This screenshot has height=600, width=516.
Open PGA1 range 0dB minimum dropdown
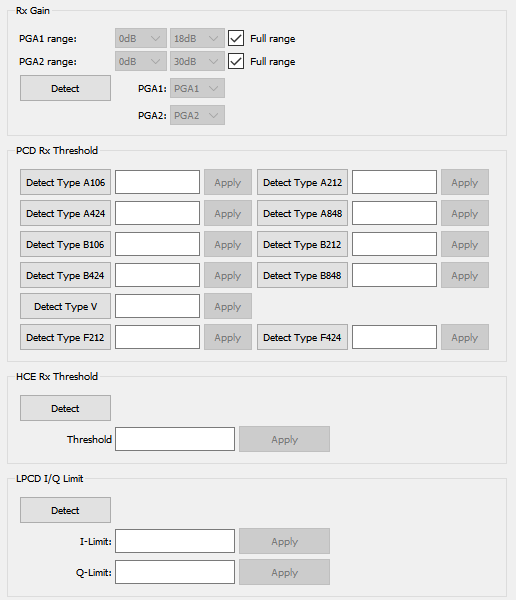(x=140, y=38)
